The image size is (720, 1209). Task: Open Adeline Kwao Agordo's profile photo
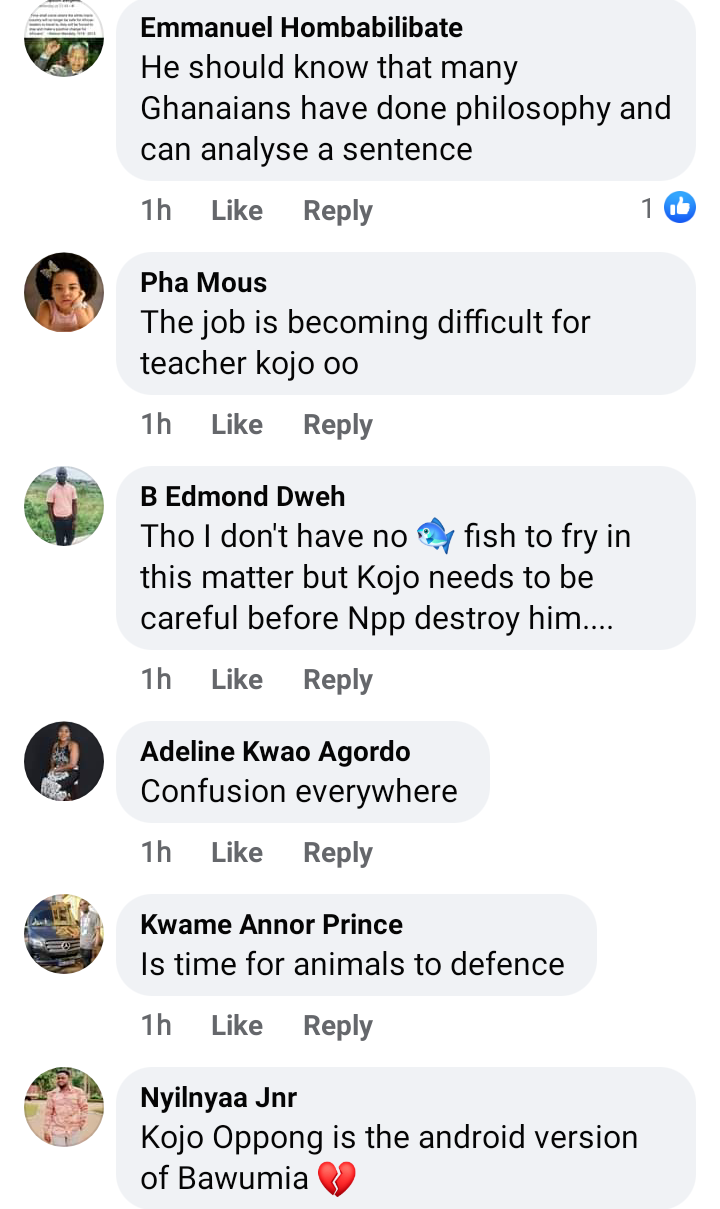[x=64, y=761]
